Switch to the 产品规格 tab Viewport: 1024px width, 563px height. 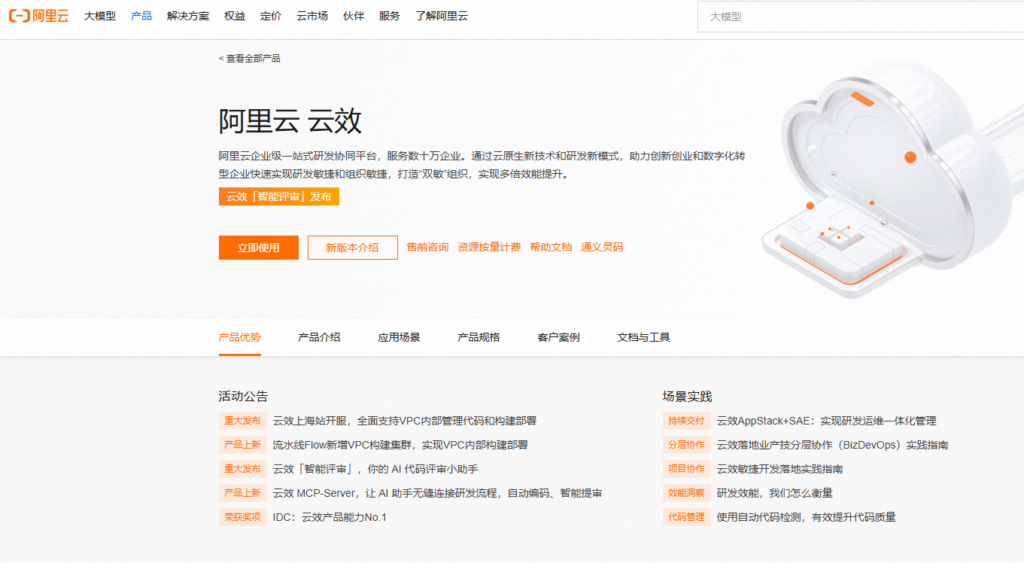[479, 337]
